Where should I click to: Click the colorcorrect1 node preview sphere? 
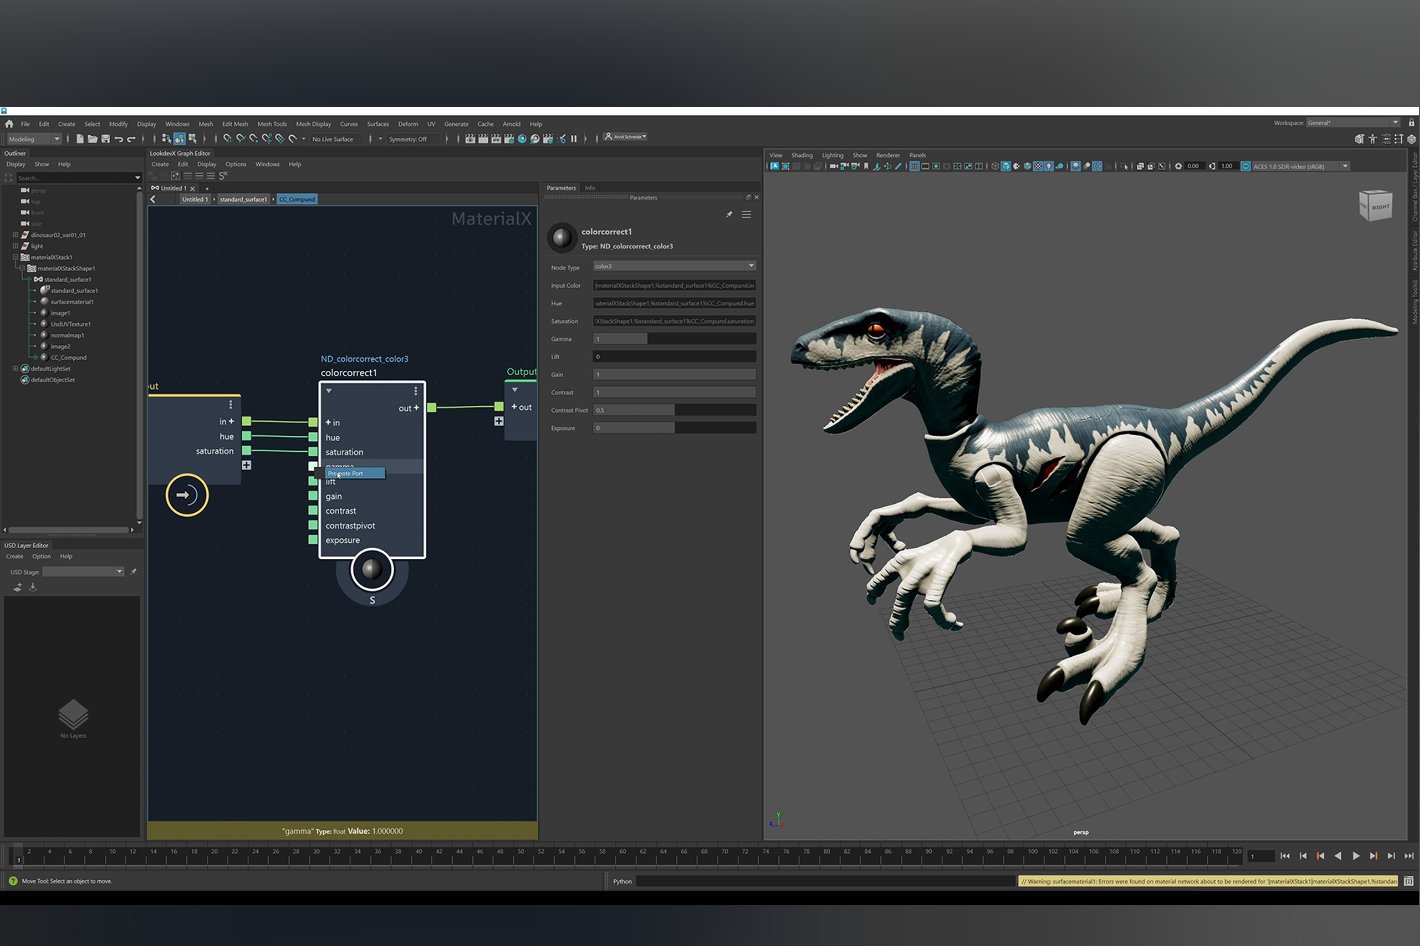(x=372, y=570)
